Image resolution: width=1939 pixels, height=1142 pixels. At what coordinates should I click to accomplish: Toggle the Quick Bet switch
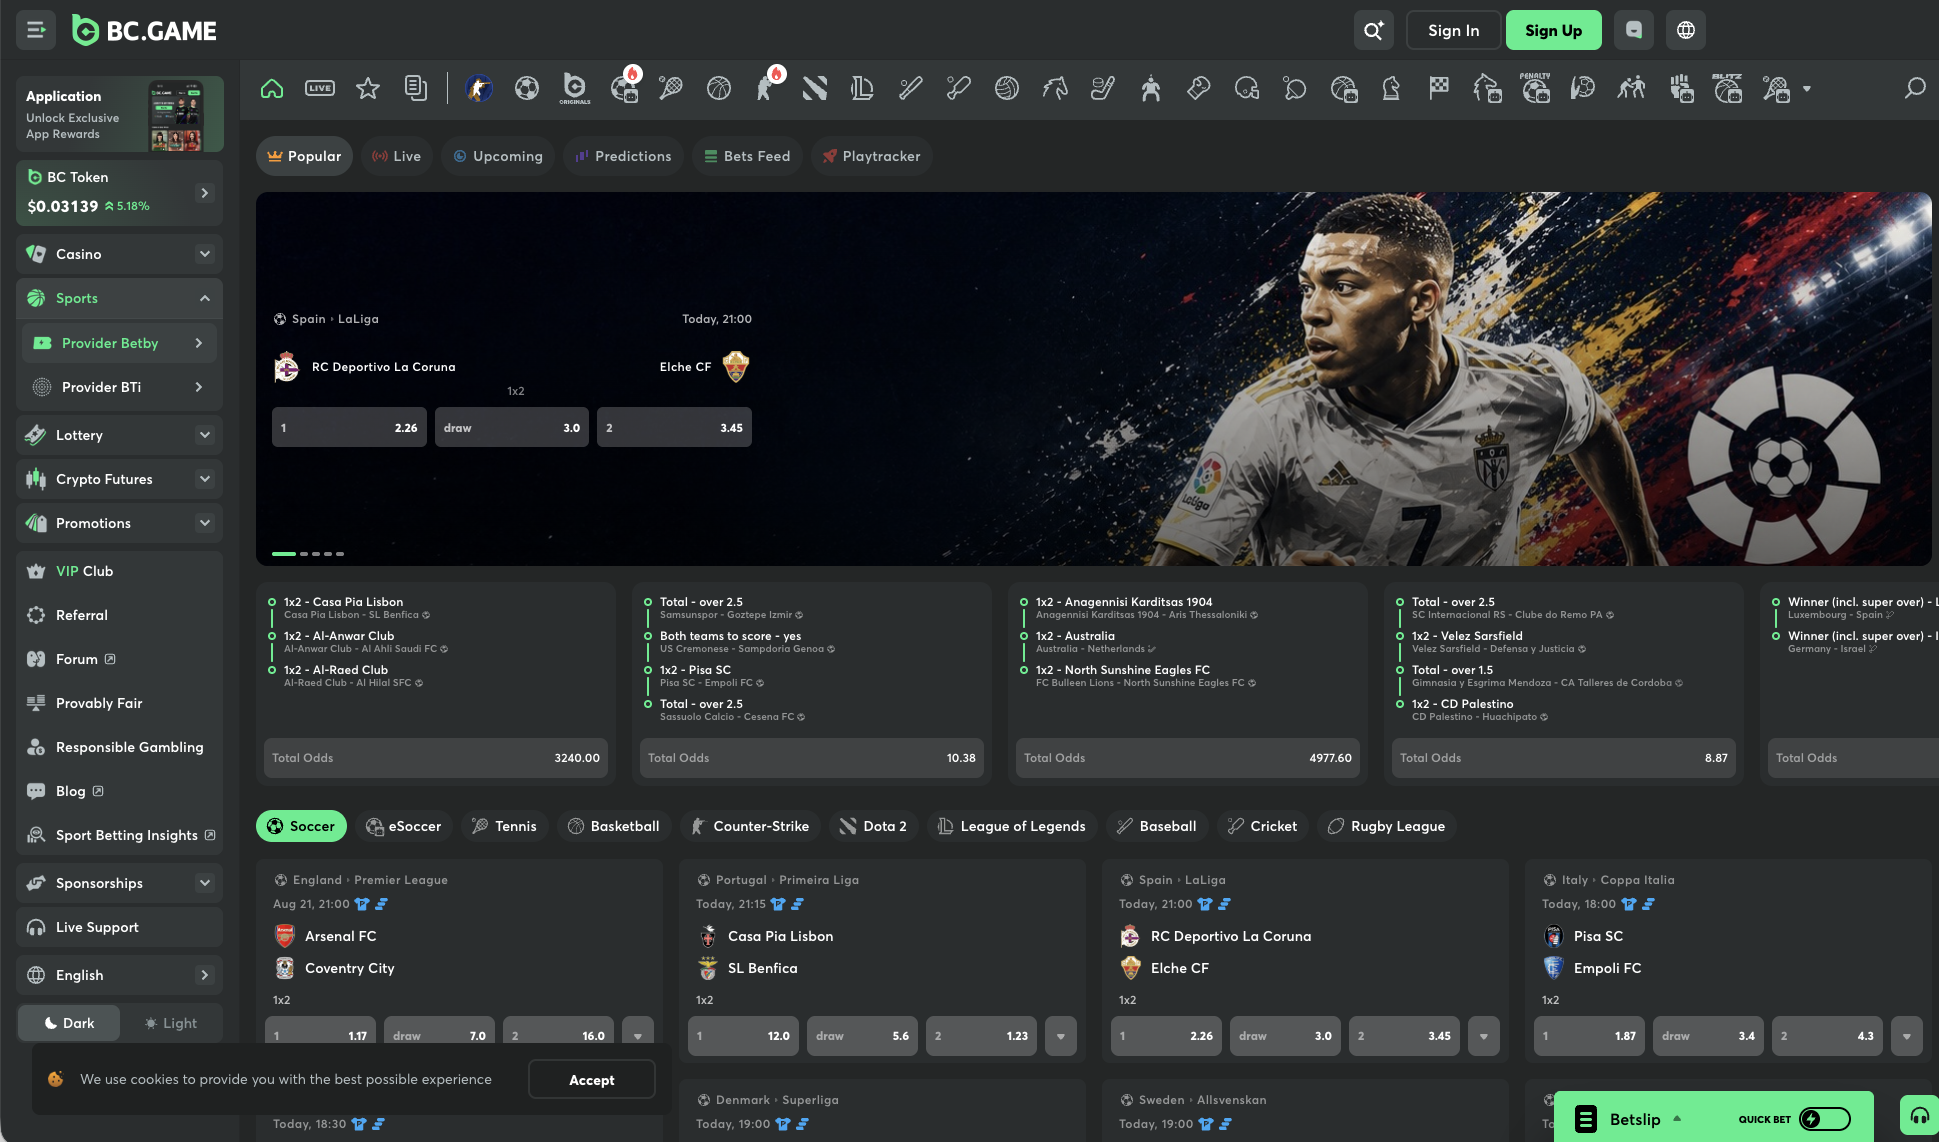(x=1825, y=1119)
